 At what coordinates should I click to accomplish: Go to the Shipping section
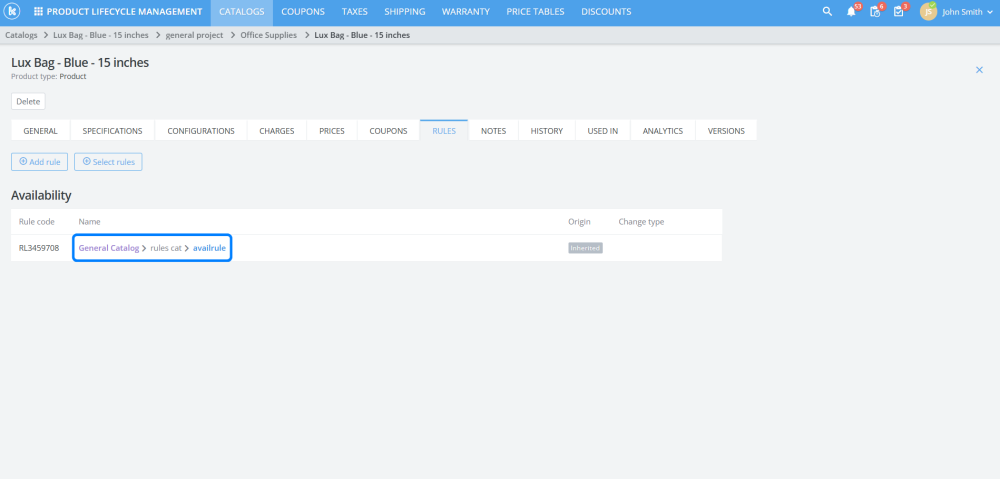(x=405, y=11)
